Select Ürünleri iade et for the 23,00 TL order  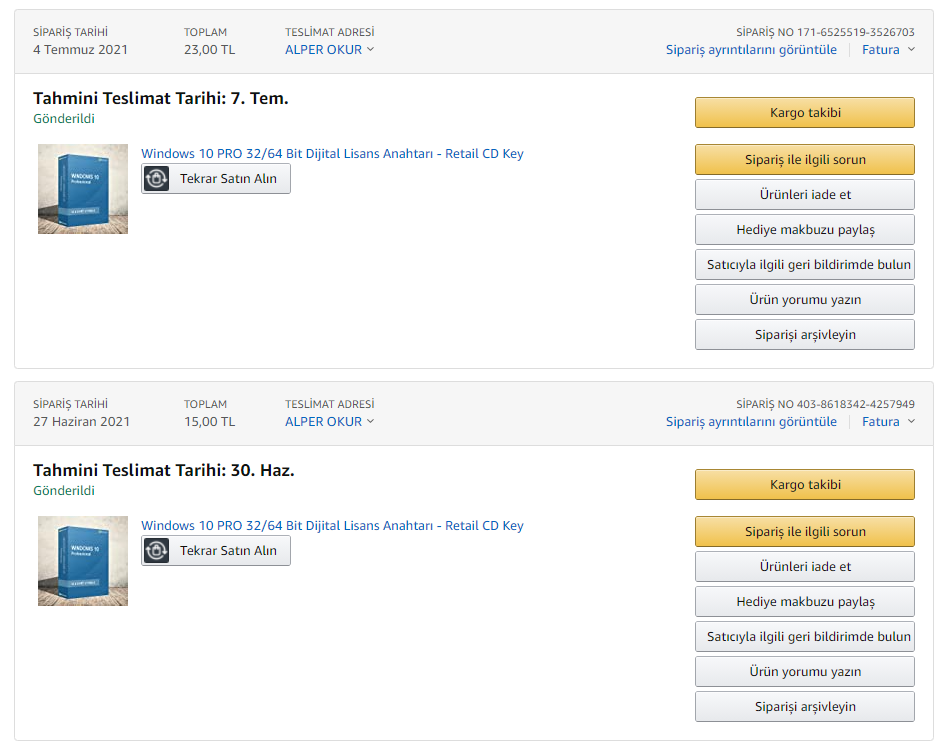[804, 195]
